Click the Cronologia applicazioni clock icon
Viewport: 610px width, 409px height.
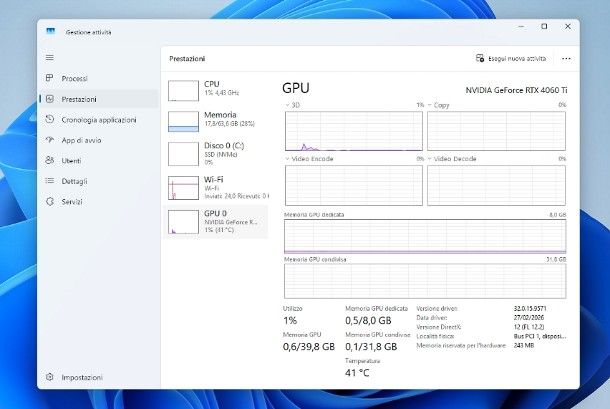coord(49,119)
